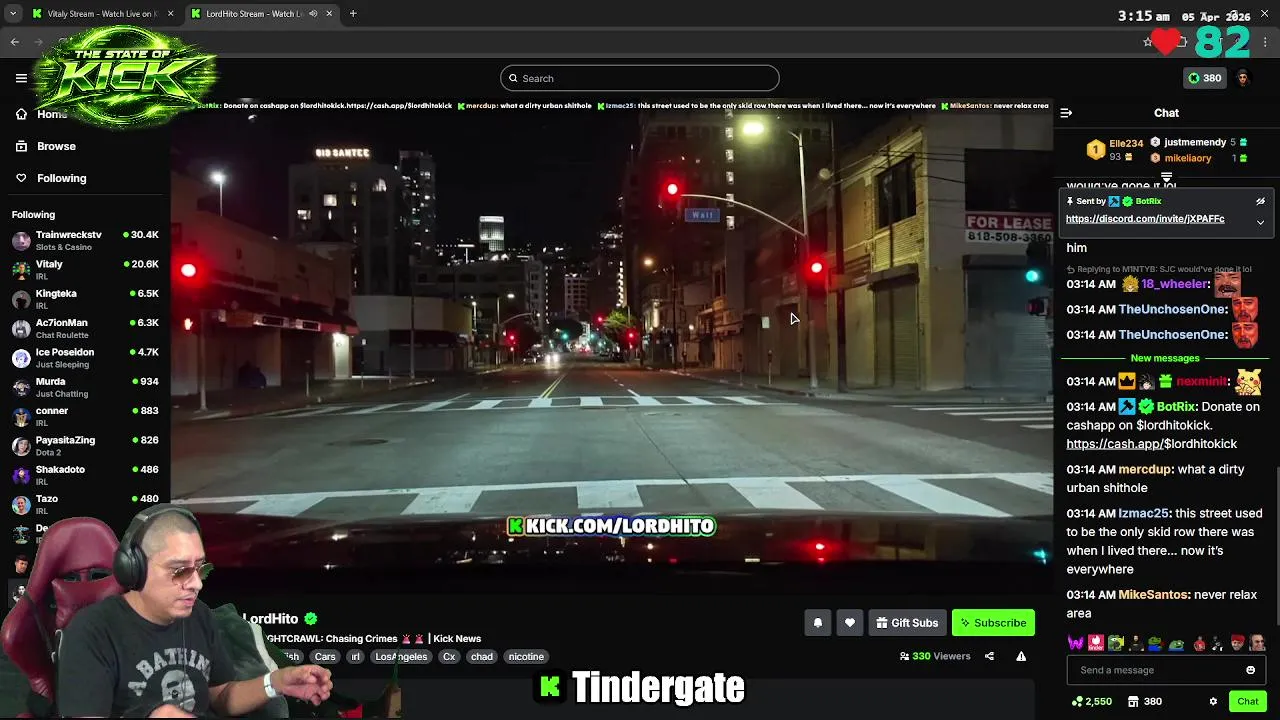Screen dimensions: 1280x720
Task: Open chat settings gear icon
Action: 1213,702
